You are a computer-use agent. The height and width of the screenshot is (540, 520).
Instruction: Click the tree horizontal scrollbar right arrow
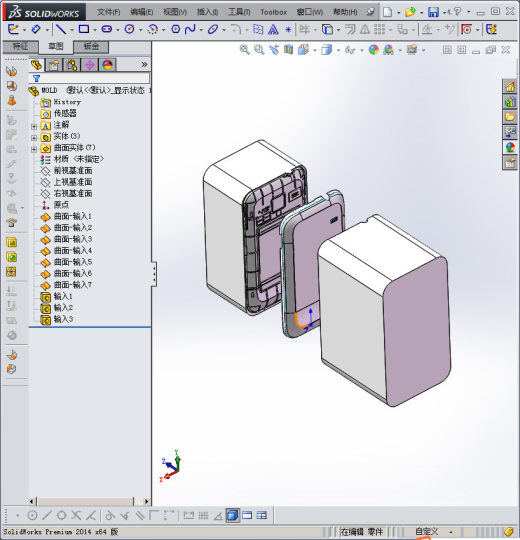tap(146, 501)
